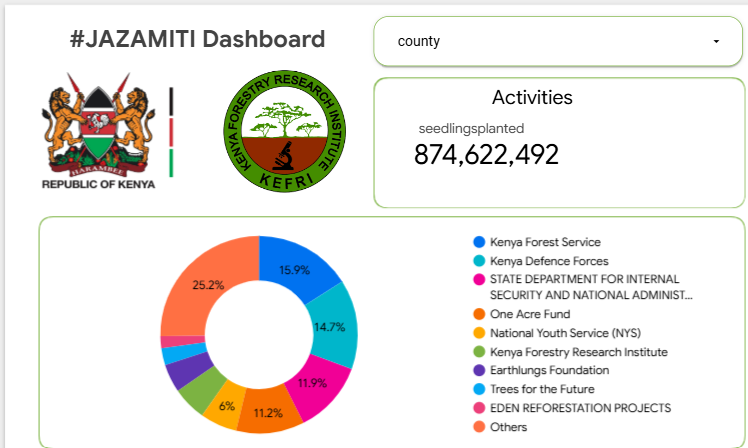
Task: Select Earthlungs Foundation legend label
Action: (x=550, y=370)
